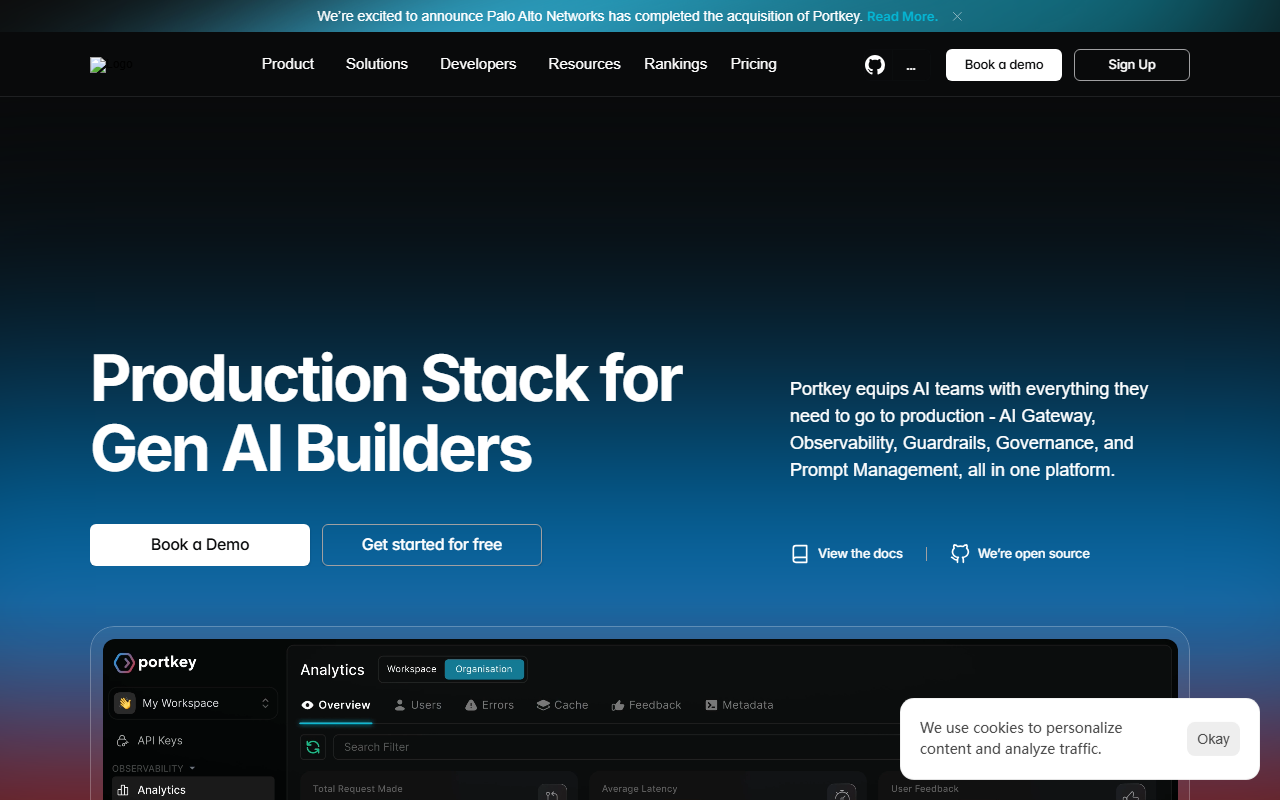Open the Developers menu
Viewport: 1280px width, 800px height.
[478, 64]
